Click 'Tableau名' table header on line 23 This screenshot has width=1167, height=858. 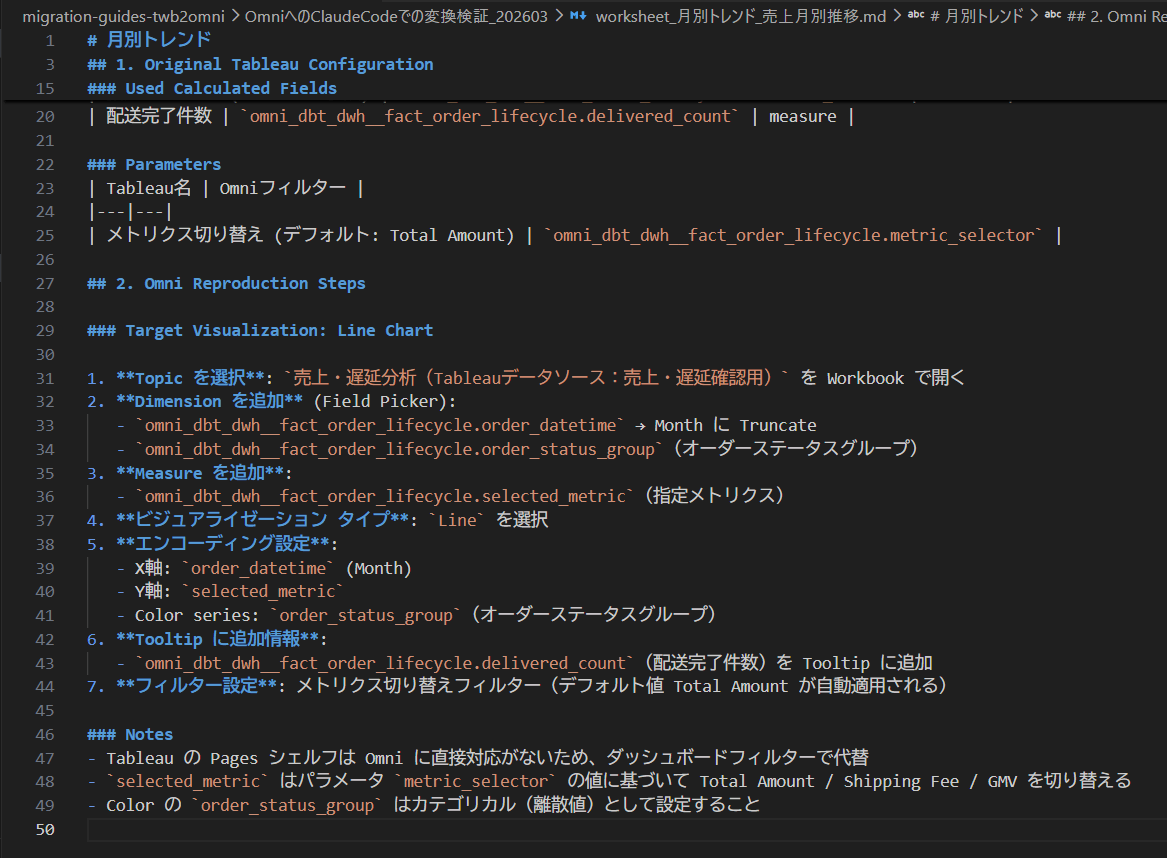pyautogui.click(x=149, y=188)
